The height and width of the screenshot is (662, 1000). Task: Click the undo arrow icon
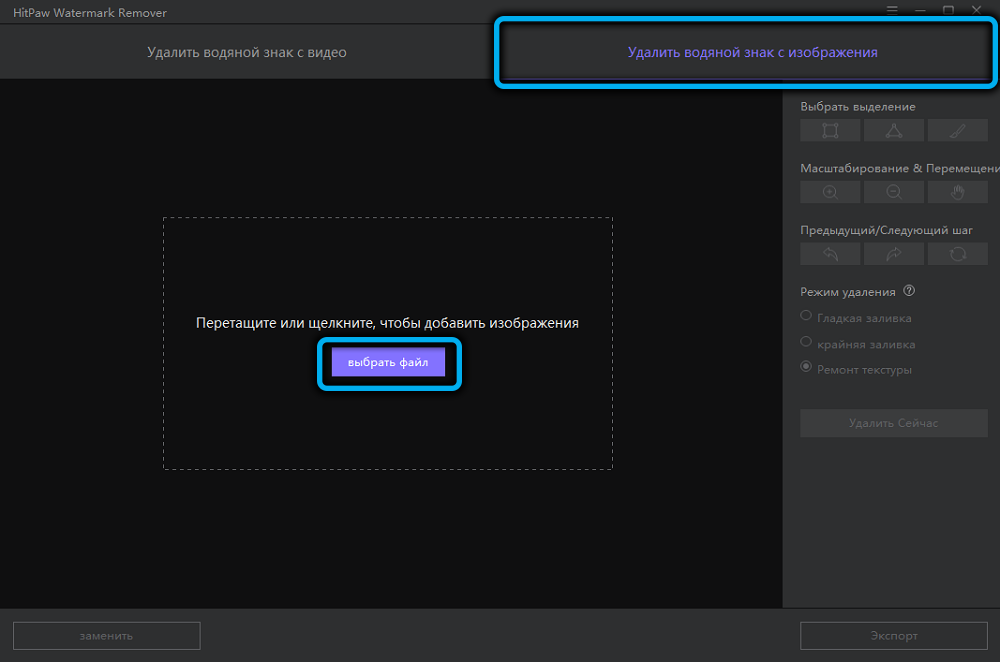pyautogui.click(x=829, y=253)
